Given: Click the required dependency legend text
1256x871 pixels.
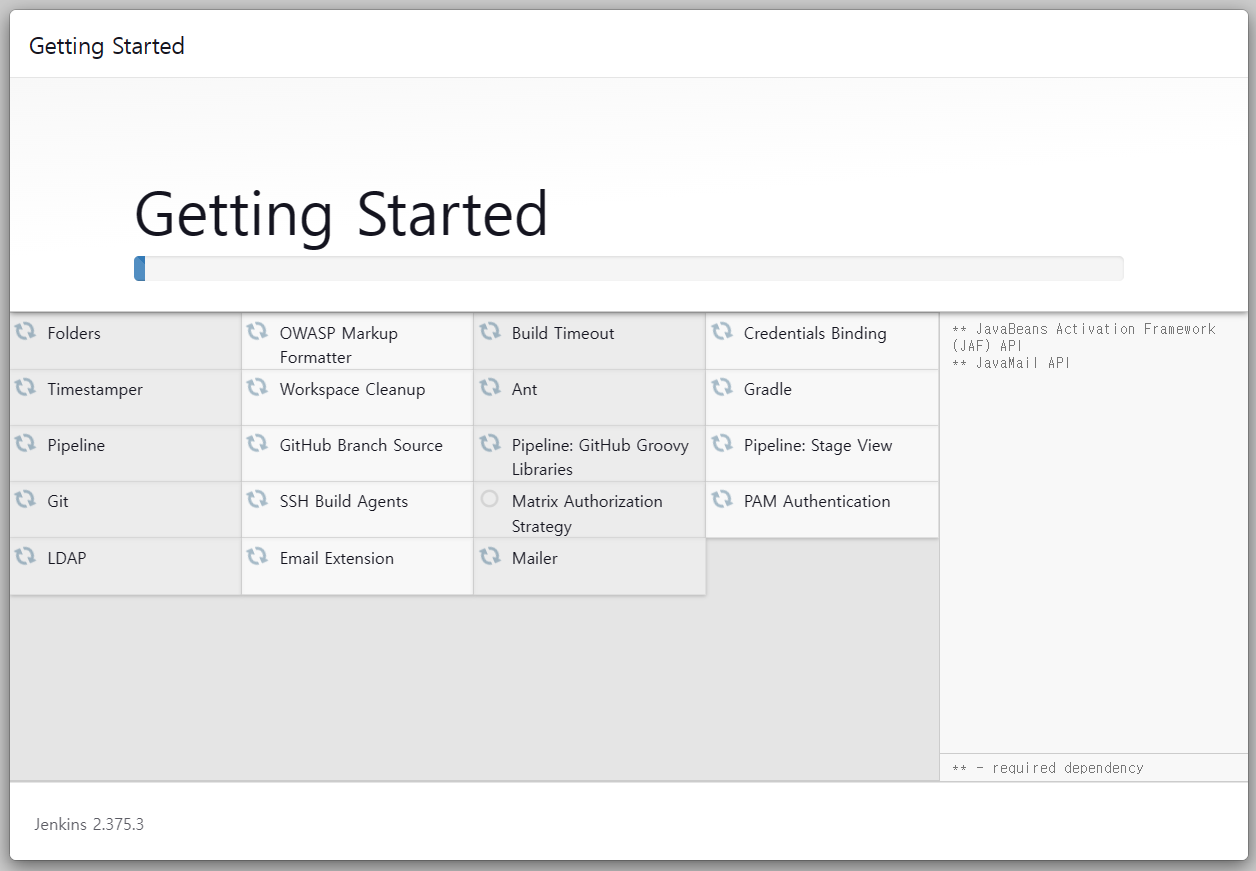Looking at the screenshot, I should 1048,768.
